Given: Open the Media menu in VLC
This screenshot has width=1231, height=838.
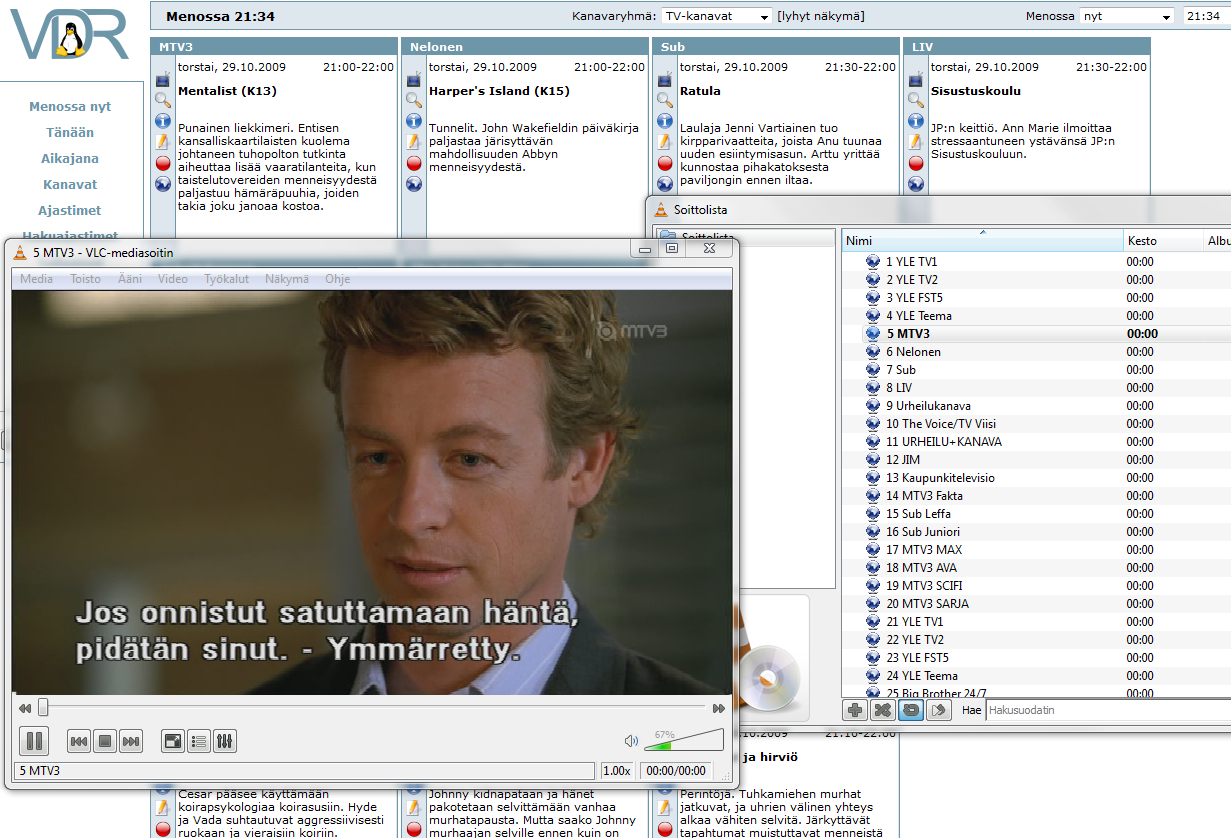Looking at the screenshot, I should (x=37, y=279).
